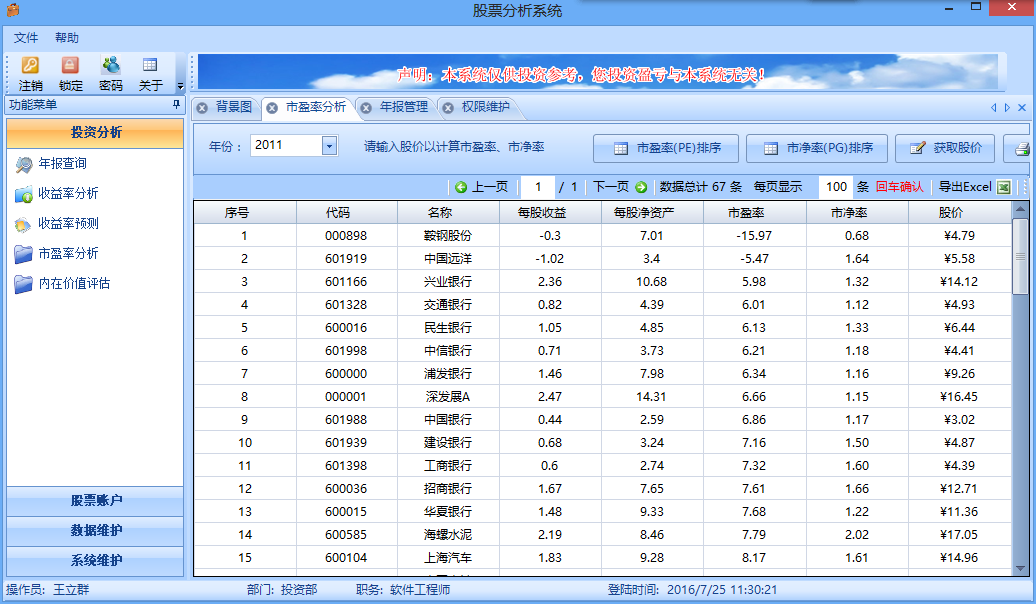Open 收益率分析 in the sidebar
Viewport: 1036px width, 604px height.
click(68, 193)
